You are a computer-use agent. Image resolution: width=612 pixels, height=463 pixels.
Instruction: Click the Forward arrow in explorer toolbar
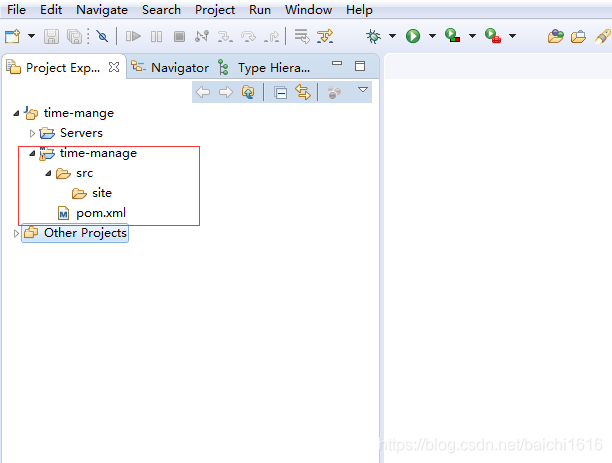click(x=226, y=93)
